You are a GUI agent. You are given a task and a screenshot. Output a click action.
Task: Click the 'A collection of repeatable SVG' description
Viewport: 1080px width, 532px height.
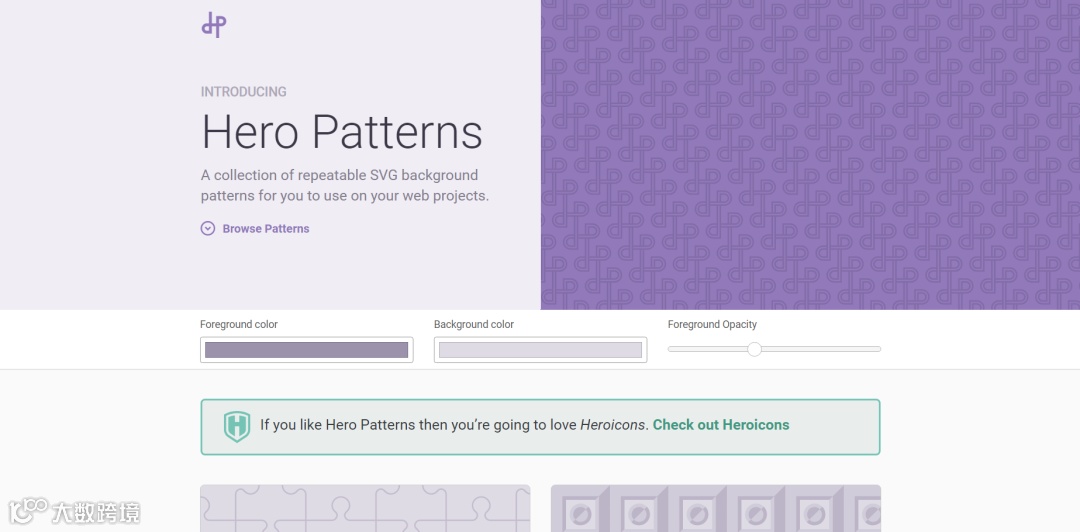(345, 185)
